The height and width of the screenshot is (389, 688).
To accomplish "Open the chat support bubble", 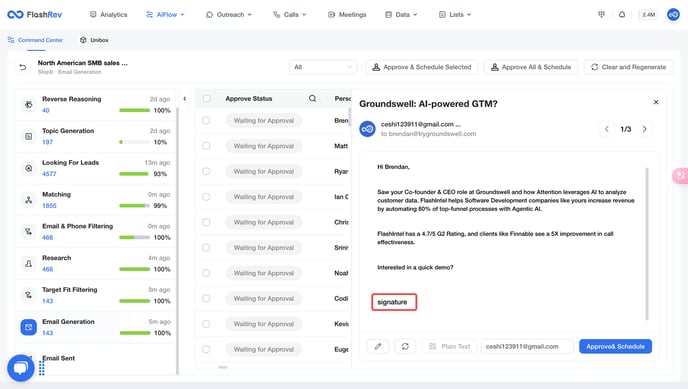I will (21, 368).
